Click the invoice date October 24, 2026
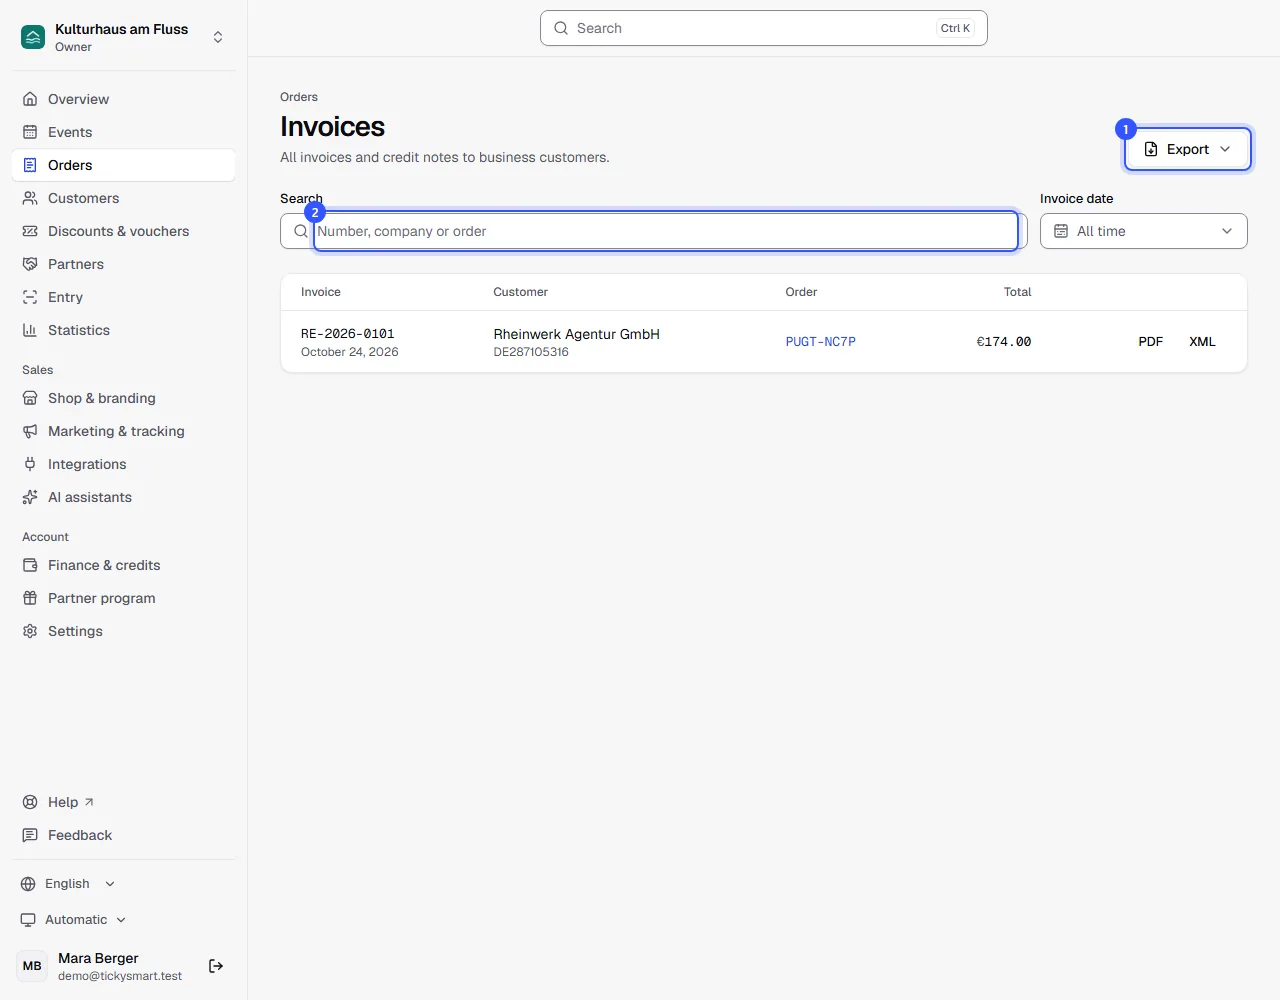 350,352
